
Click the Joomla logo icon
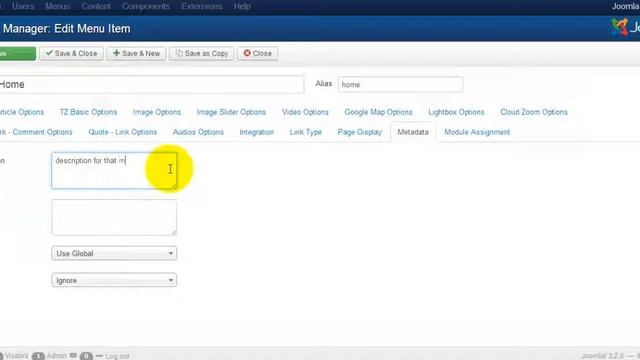click(620, 27)
